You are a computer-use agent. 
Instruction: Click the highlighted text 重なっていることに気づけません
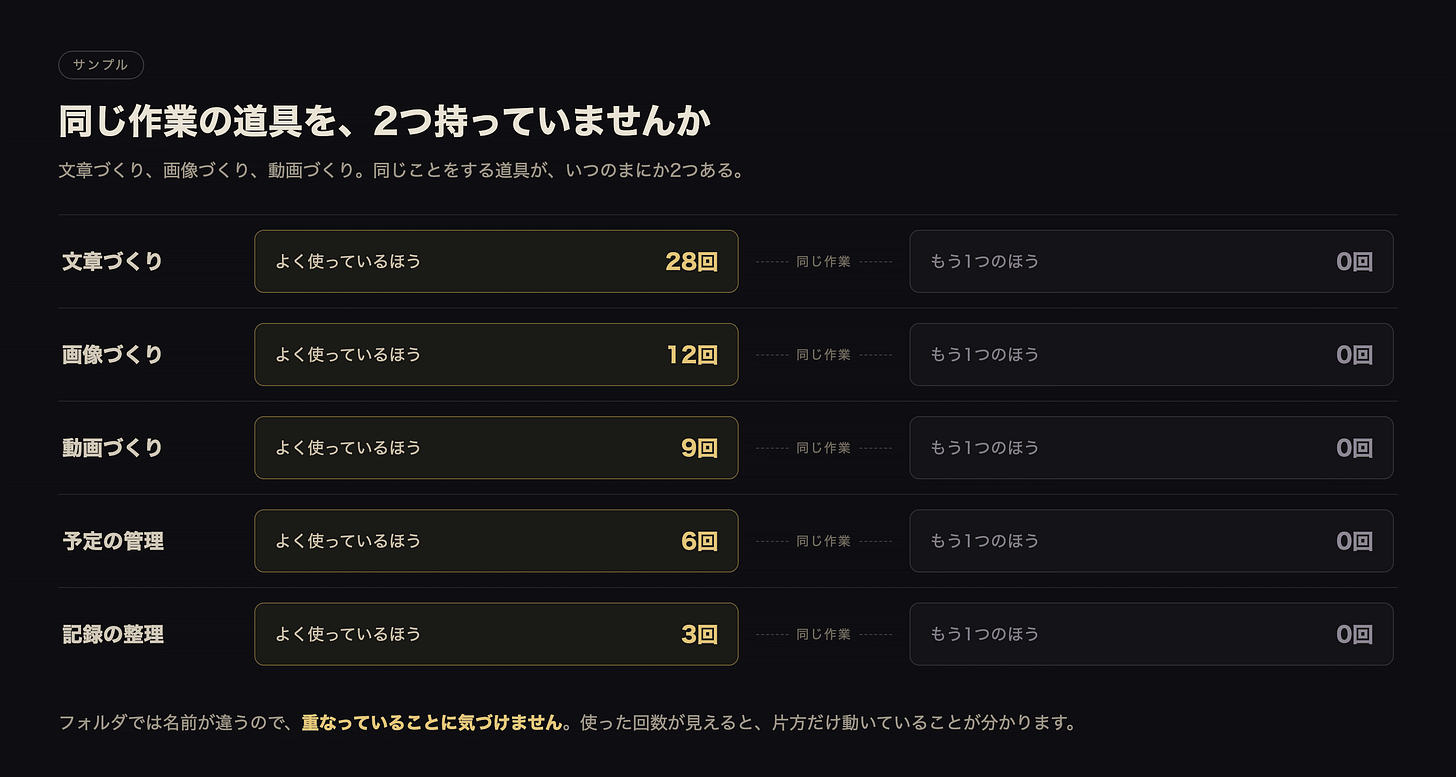point(432,722)
